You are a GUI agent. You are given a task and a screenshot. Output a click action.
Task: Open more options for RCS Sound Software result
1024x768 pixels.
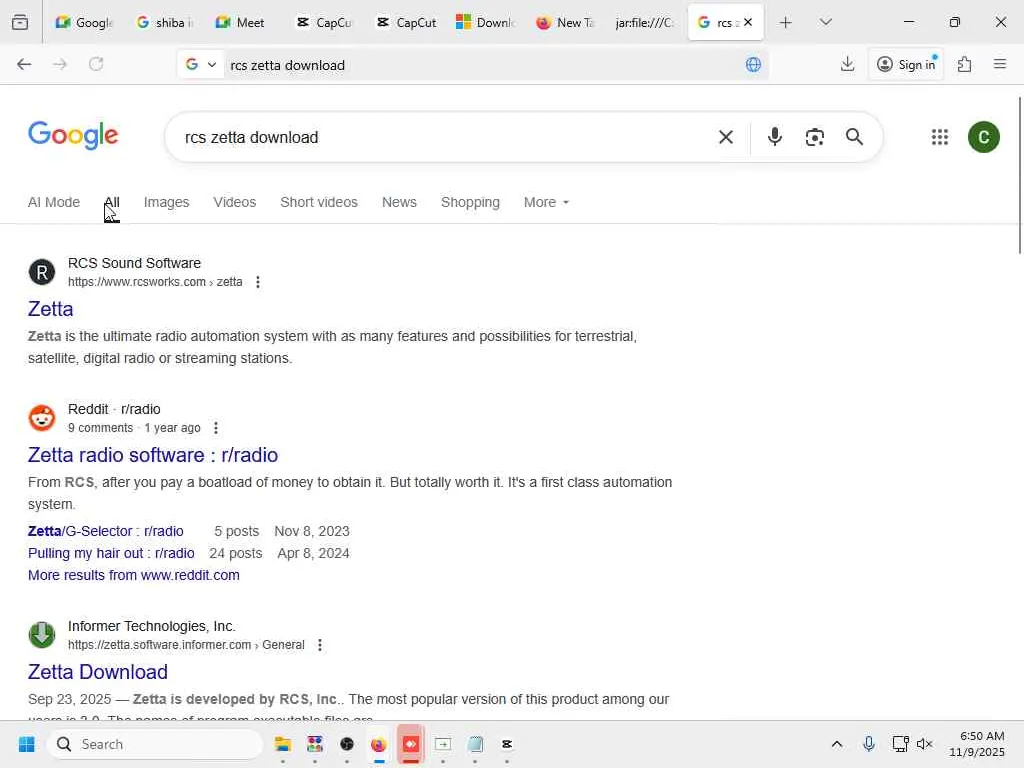pyautogui.click(x=258, y=282)
